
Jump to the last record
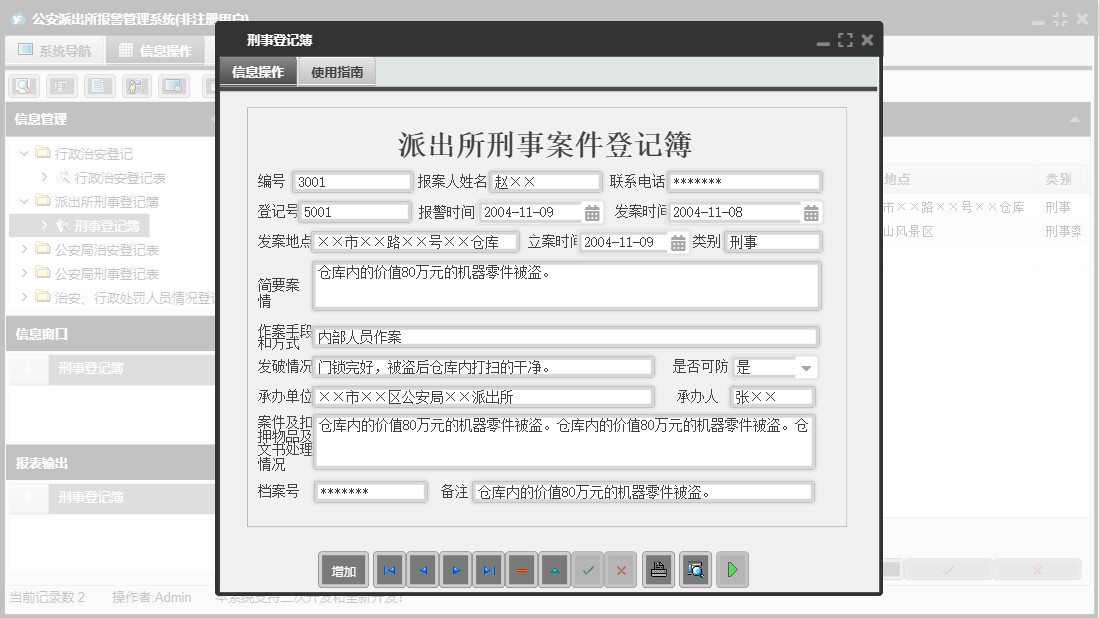[x=489, y=570]
